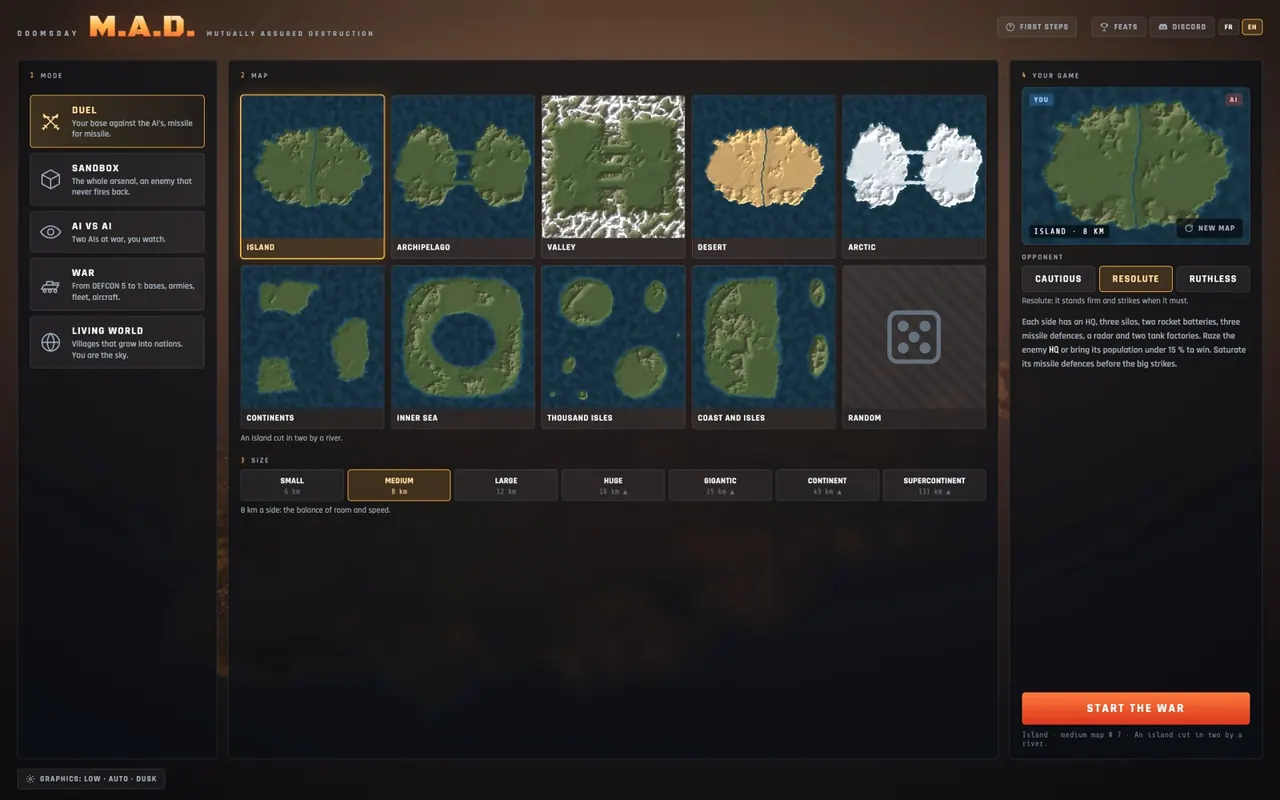Screen dimensions: 1280x800
Task: Select the AI vs AI mode
Action: [117, 232]
